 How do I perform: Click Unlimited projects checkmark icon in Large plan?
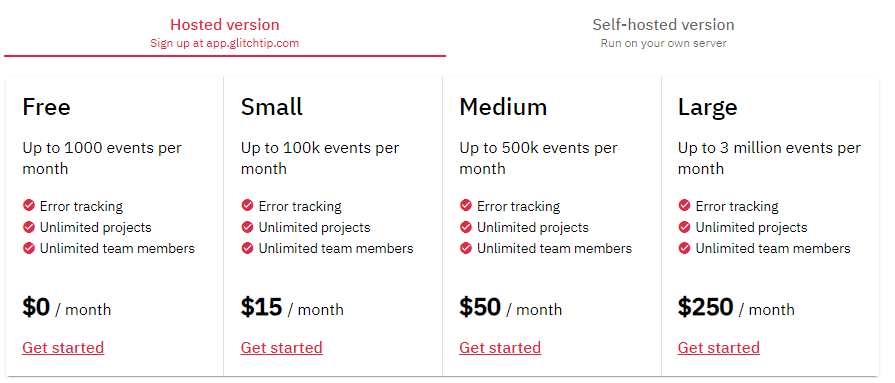[684, 227]
